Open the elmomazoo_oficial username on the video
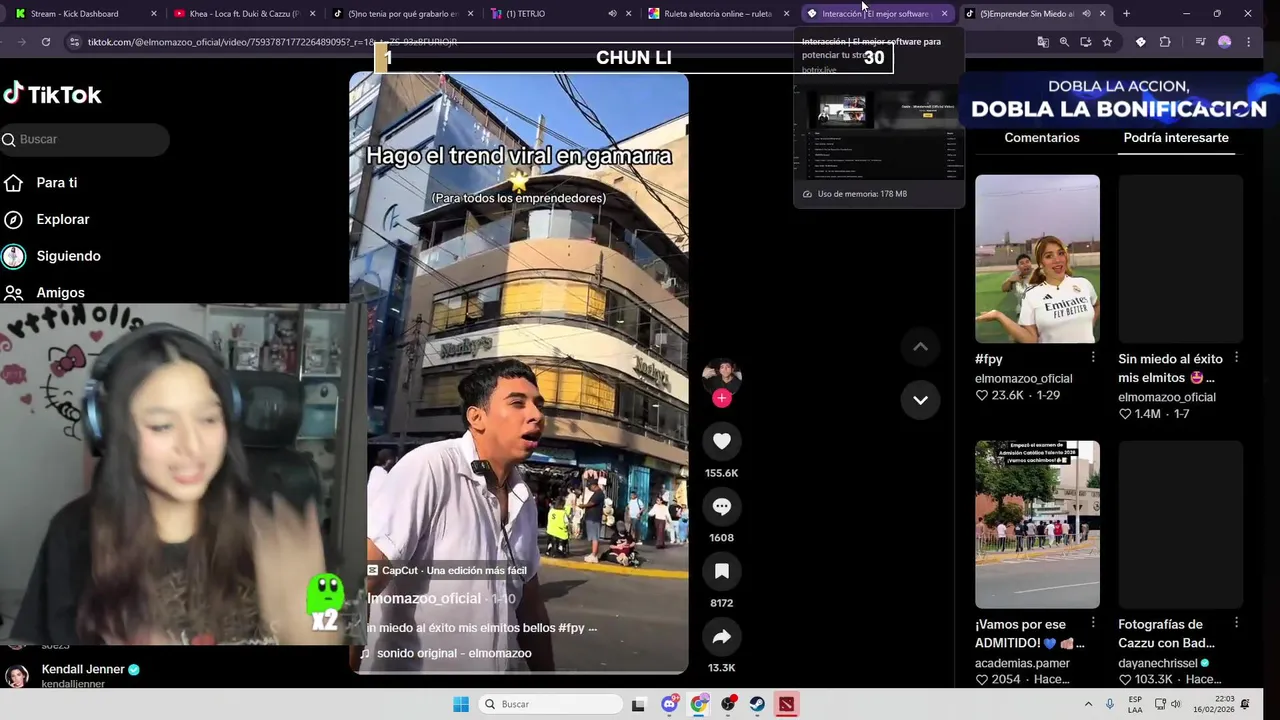The height and width of the screenshot is (720, 1280). (x=424, y=598)
